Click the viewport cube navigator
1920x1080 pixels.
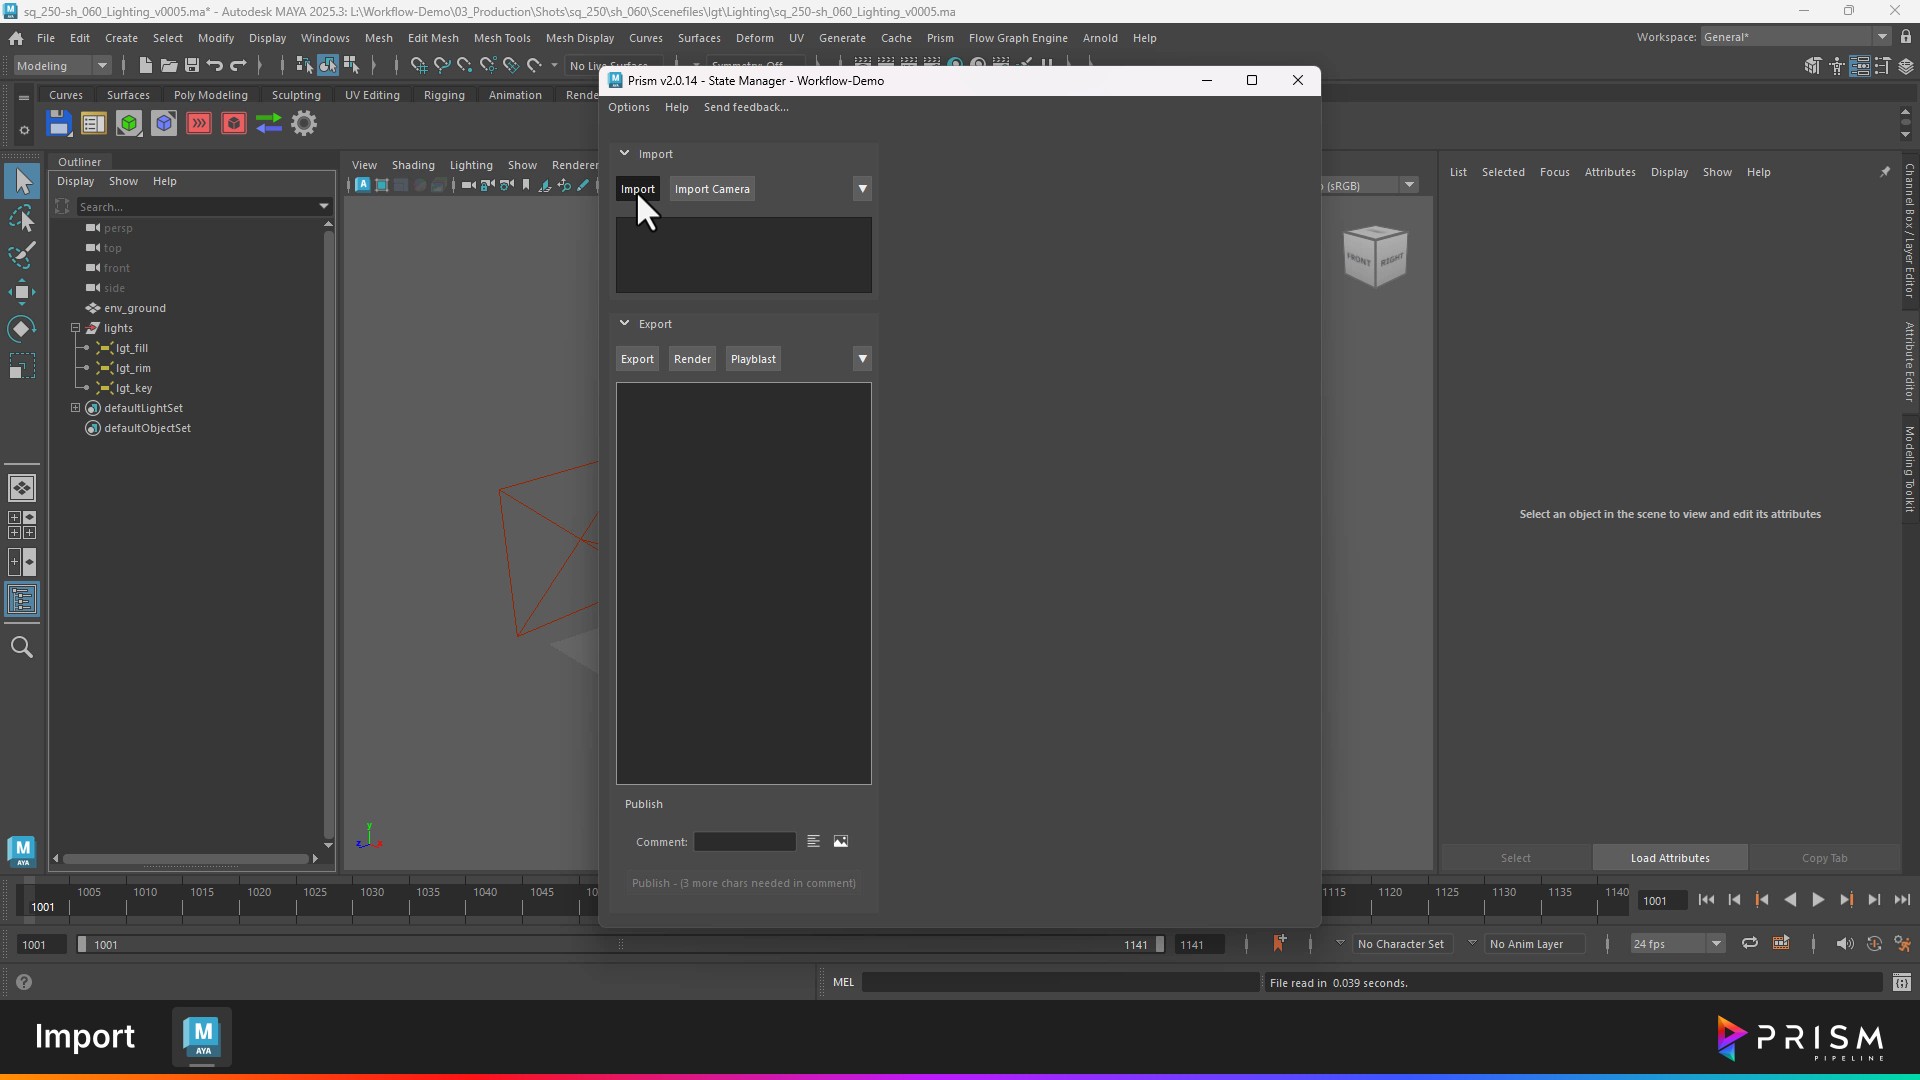pos(1375,257)
